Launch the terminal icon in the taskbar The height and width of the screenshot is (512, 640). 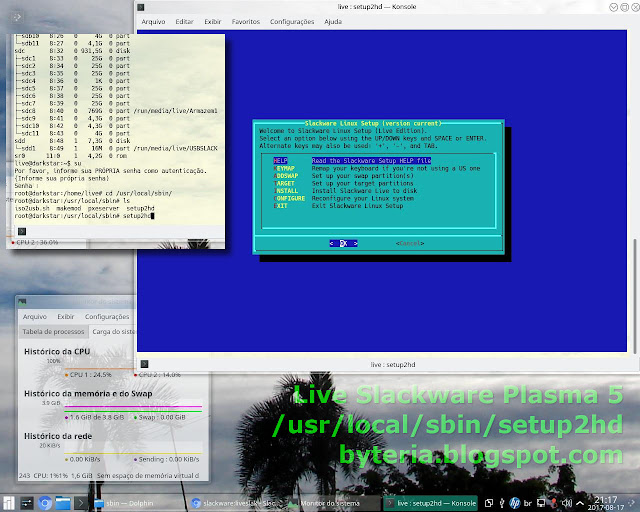tap(81, 503)
